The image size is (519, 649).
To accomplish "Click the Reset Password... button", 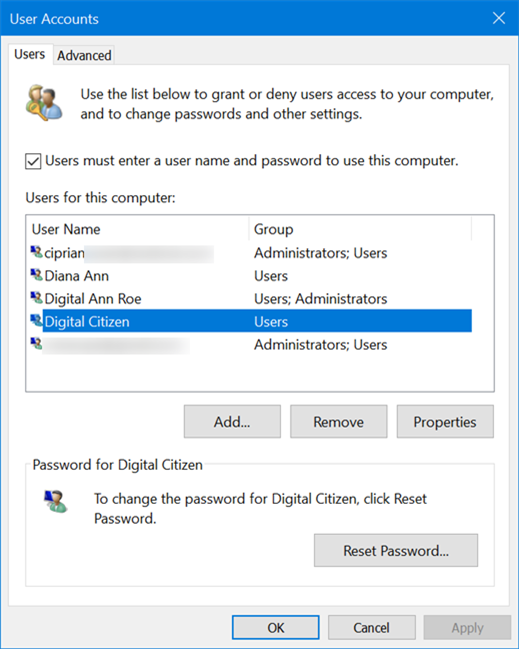I will tap(396, 550).
